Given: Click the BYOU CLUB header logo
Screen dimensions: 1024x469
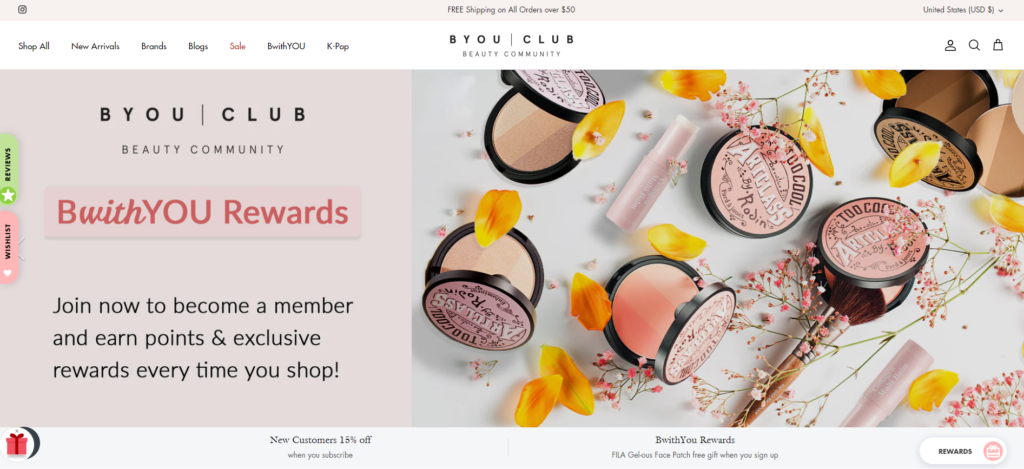Looking at the screenshot, I should pos(512,45).
